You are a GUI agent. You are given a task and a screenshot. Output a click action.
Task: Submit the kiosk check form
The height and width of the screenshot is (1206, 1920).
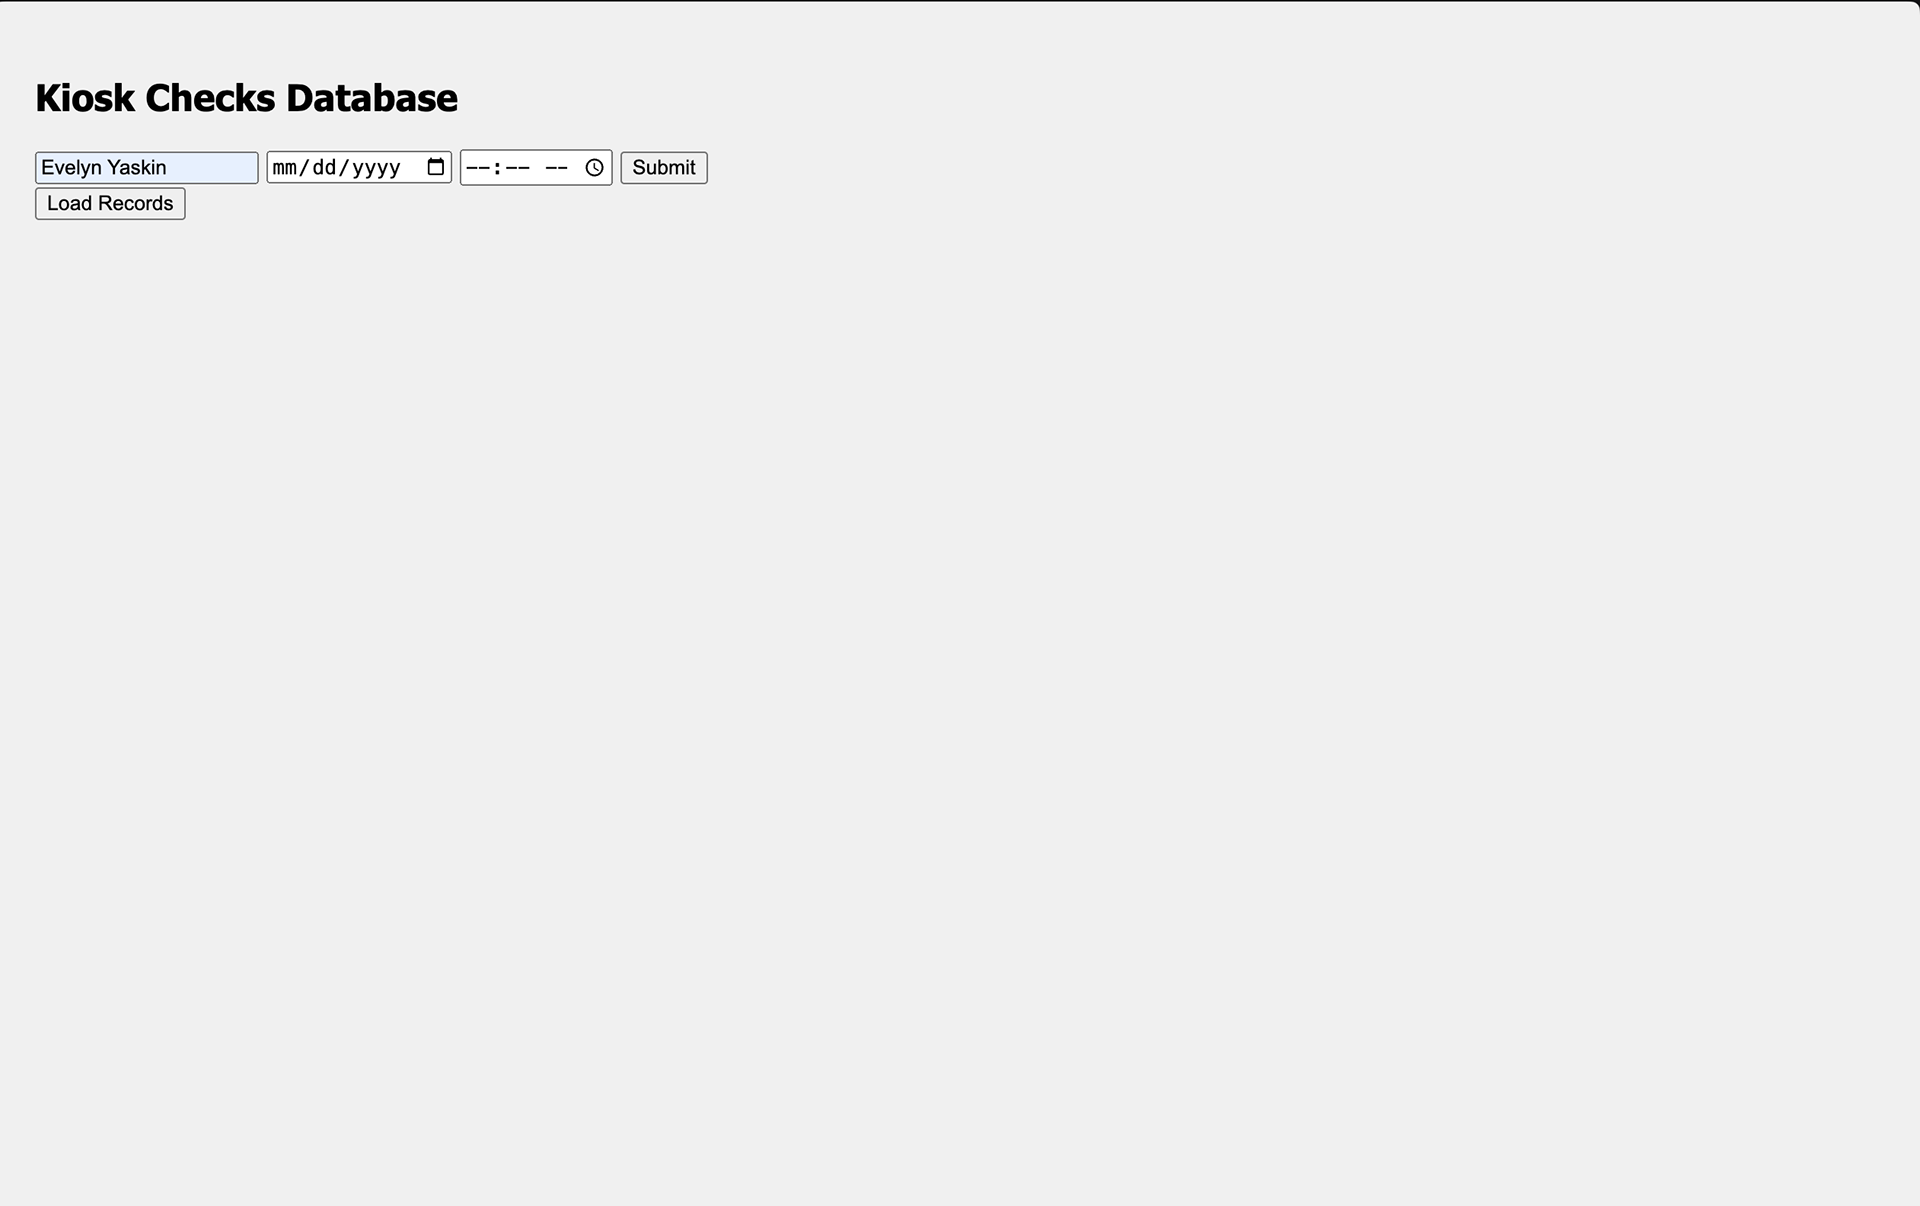click(x=664, y=167)
